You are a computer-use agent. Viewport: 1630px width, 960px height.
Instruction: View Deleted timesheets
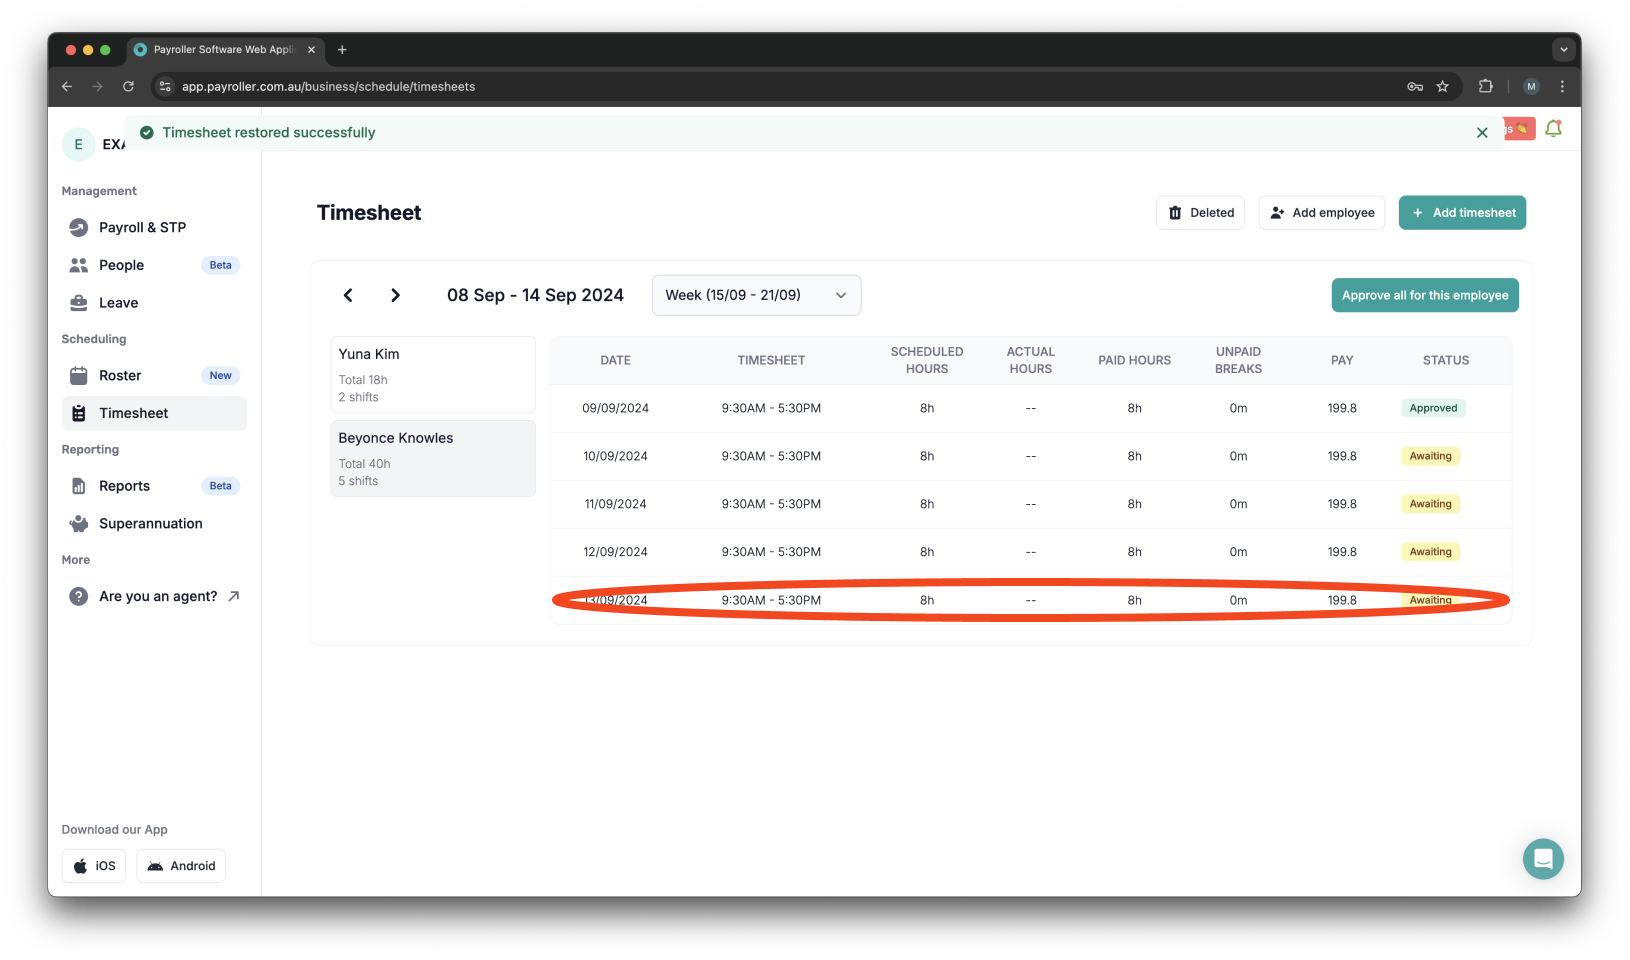pyautogui.click(x=1200, y=213)
